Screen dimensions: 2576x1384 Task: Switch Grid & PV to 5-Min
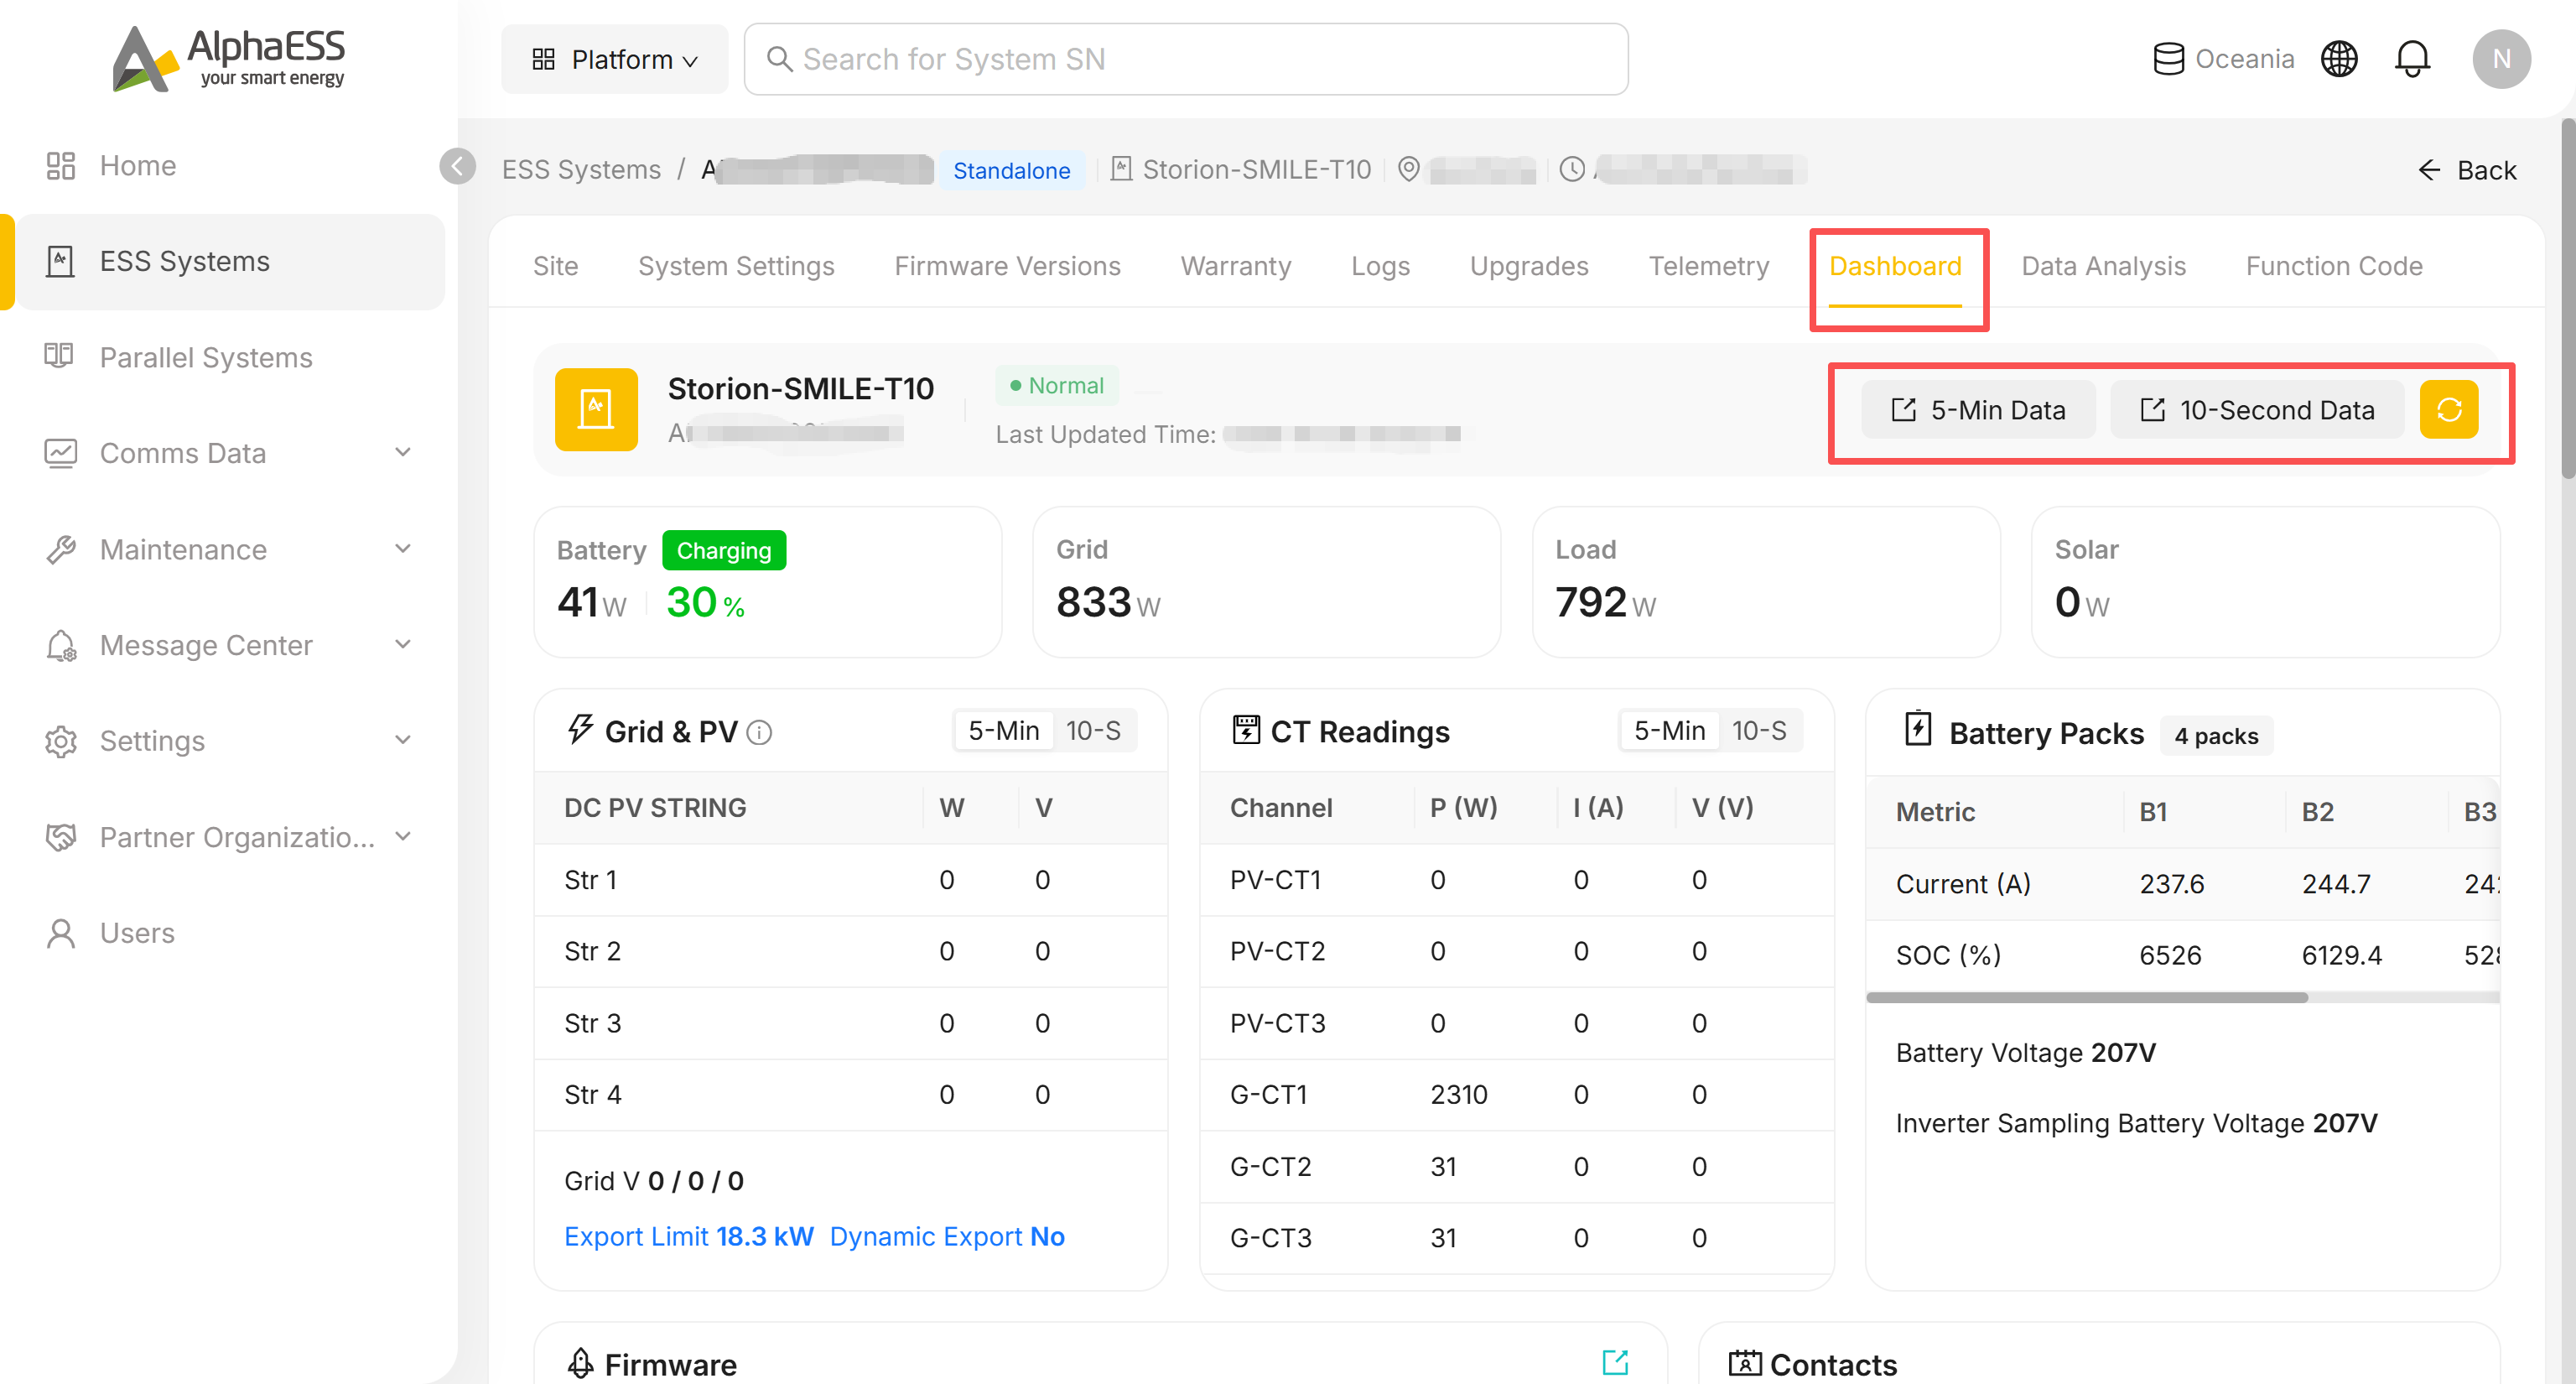point(1003,731)
